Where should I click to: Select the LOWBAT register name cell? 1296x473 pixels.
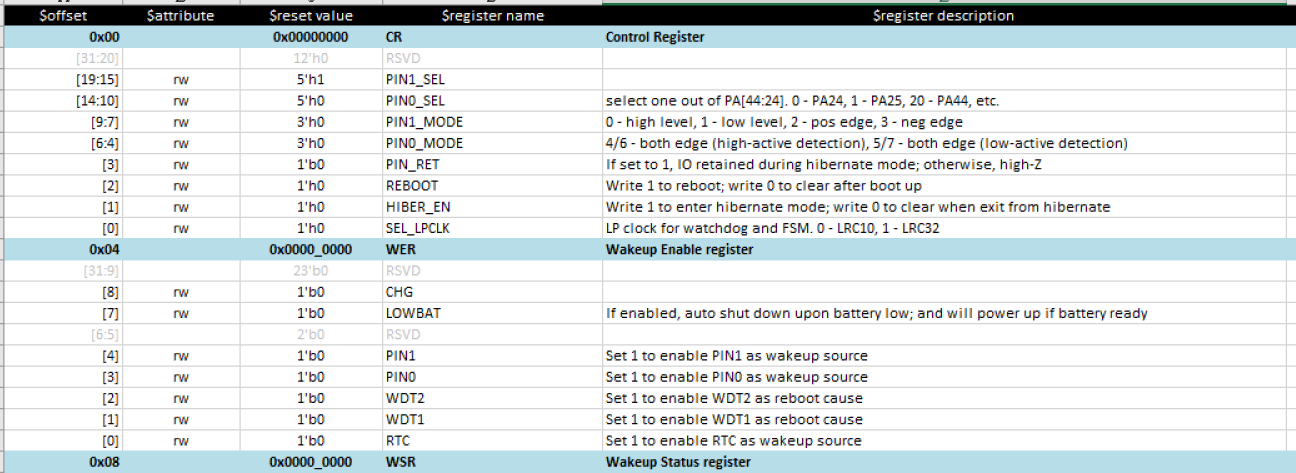pyautogui.click(x=413, y=313)
